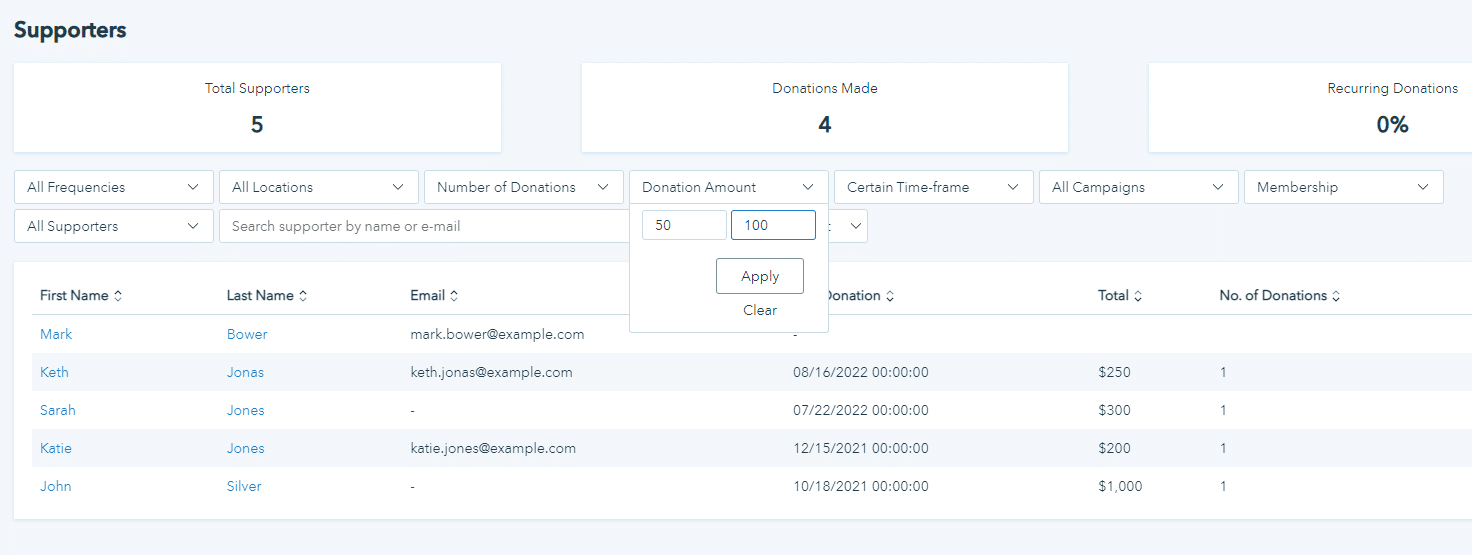Open the All Frequencies dropdown

[114, 187]
